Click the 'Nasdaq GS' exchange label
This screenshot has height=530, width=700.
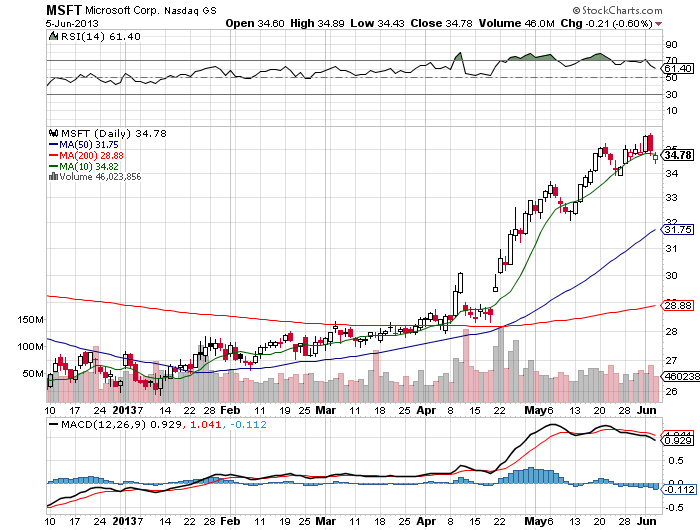pyautogui.click(x=190, y=11)
